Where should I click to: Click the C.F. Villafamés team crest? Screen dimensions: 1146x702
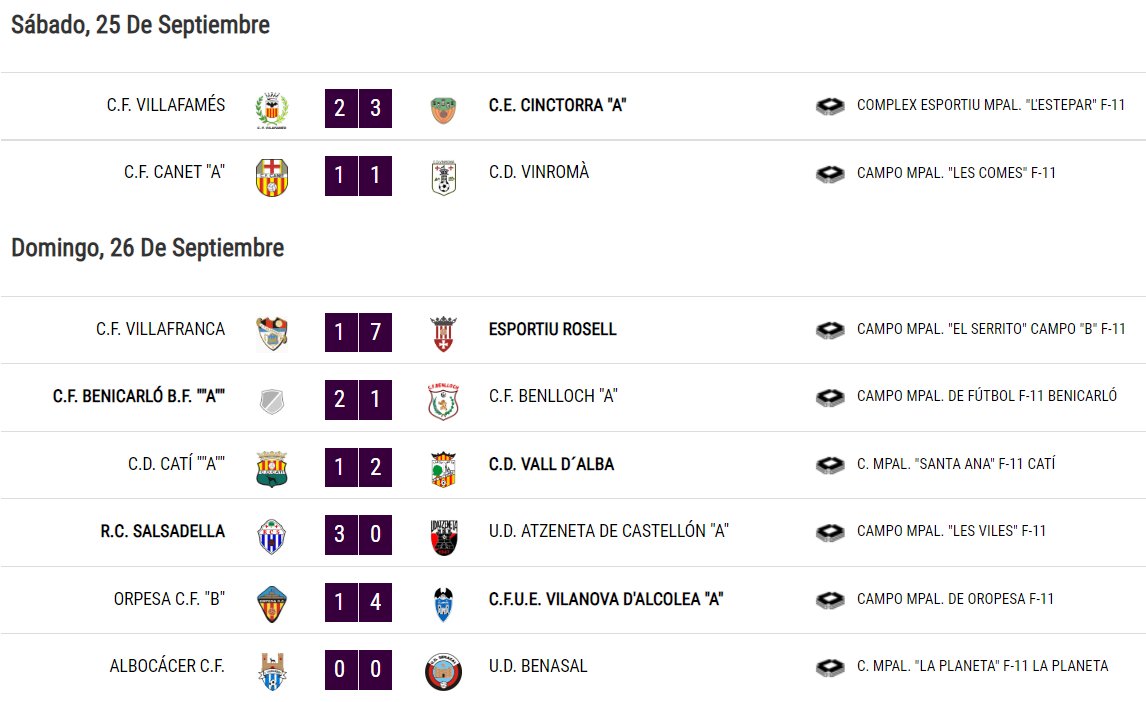(272, 110)
